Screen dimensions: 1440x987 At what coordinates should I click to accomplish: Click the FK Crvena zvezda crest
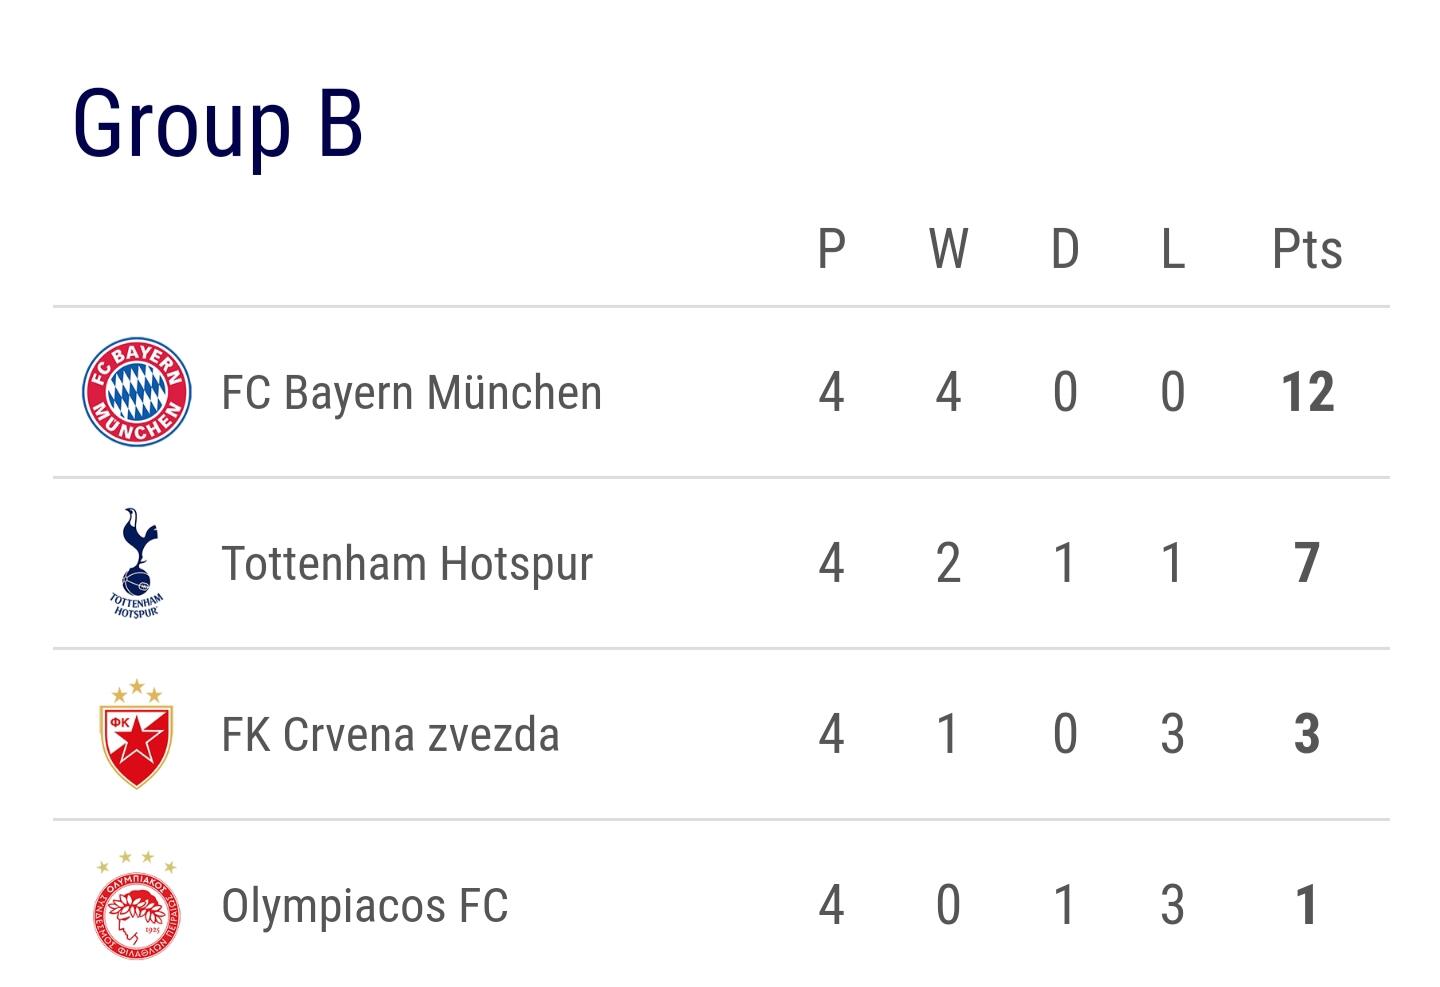click(x=136, y=734)
